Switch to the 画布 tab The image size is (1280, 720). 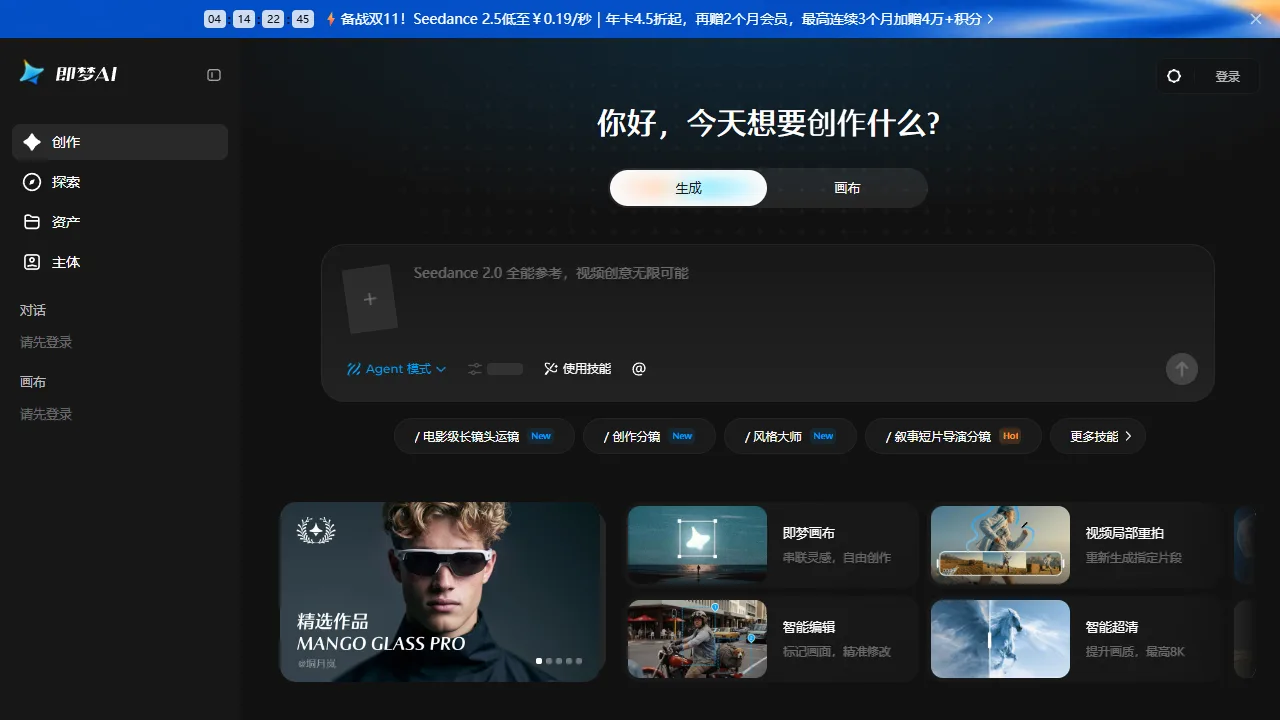point(847,188)
